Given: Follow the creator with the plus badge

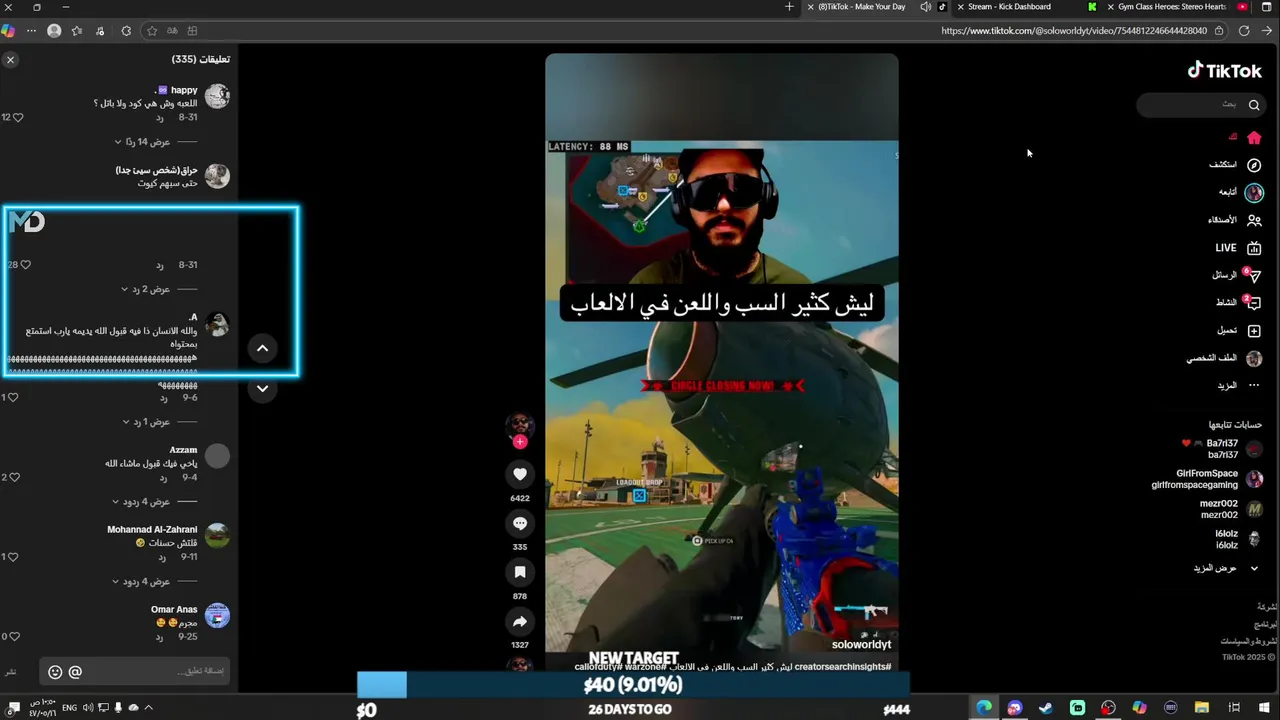Looking at the screenshot, I should click(520, 442).
